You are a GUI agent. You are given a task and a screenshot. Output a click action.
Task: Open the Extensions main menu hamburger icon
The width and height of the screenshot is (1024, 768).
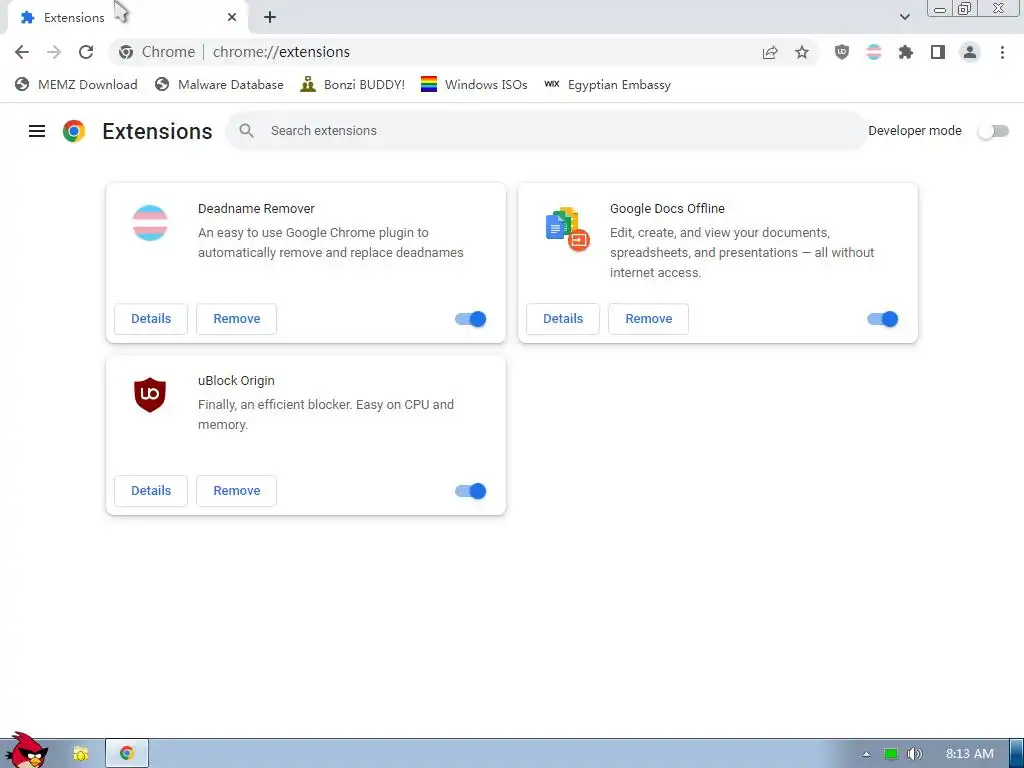click(x=37, y=131)
